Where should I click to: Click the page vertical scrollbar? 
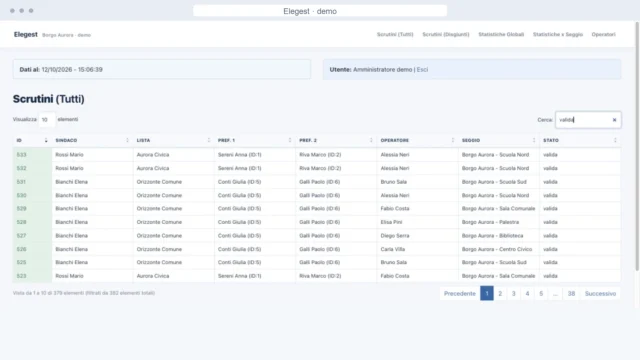[637, 147]
